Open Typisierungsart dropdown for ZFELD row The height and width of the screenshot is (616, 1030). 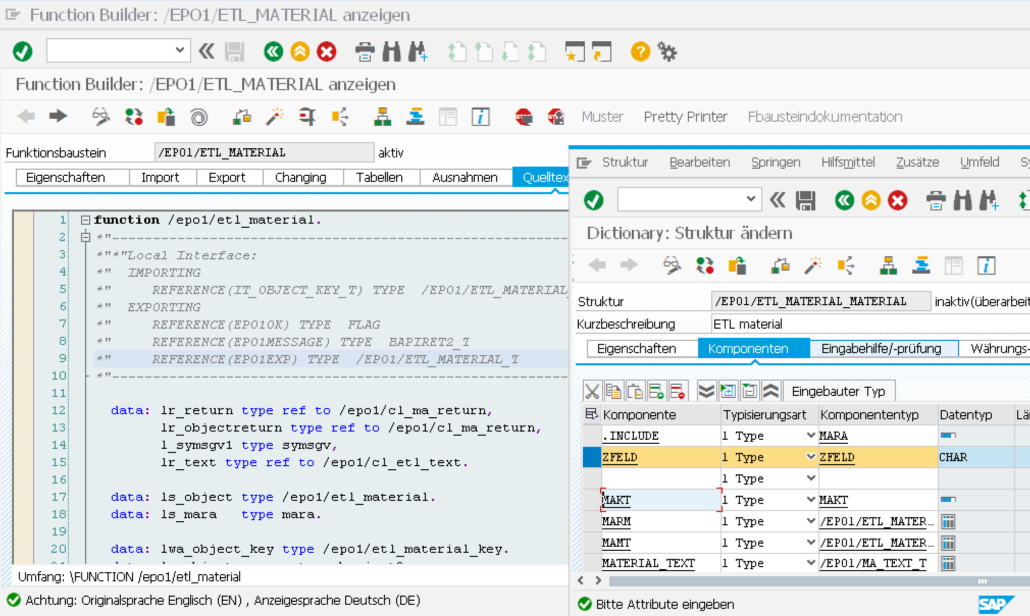point(810,457)
